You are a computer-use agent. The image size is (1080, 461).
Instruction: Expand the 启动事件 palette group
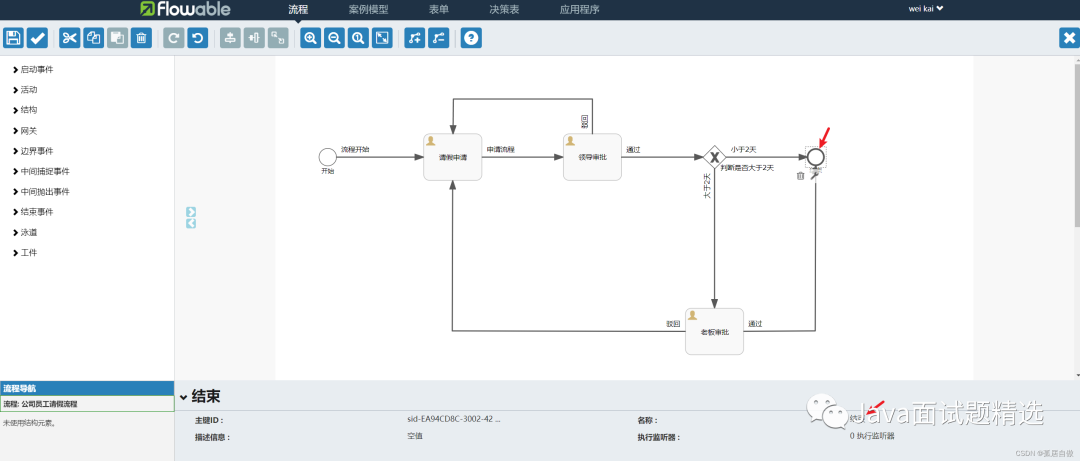click(x=36, y=69)
